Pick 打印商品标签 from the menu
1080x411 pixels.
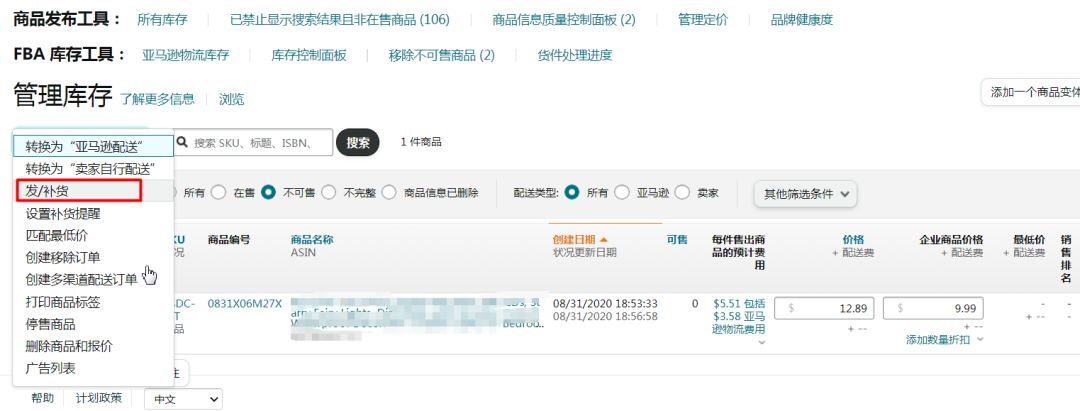pos(63,302)
